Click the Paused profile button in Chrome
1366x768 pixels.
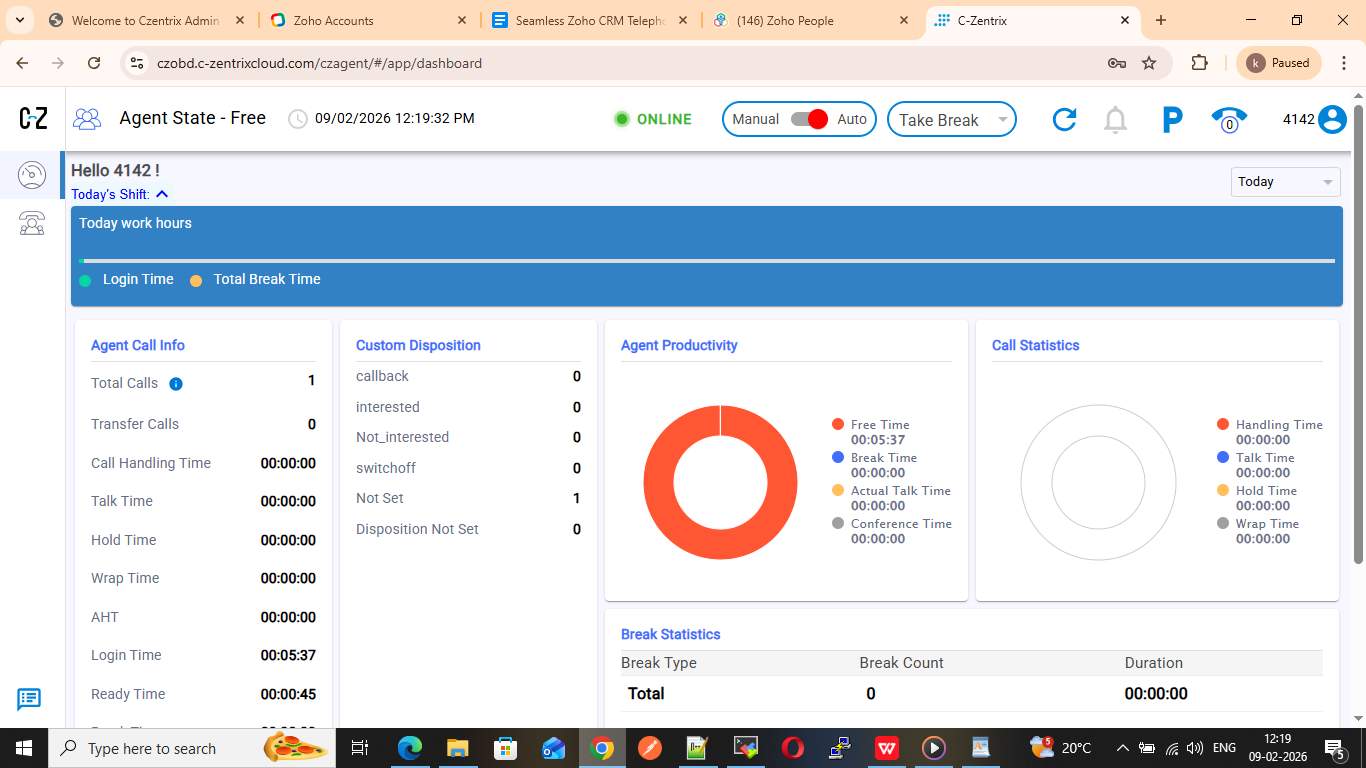[1279, 63]
